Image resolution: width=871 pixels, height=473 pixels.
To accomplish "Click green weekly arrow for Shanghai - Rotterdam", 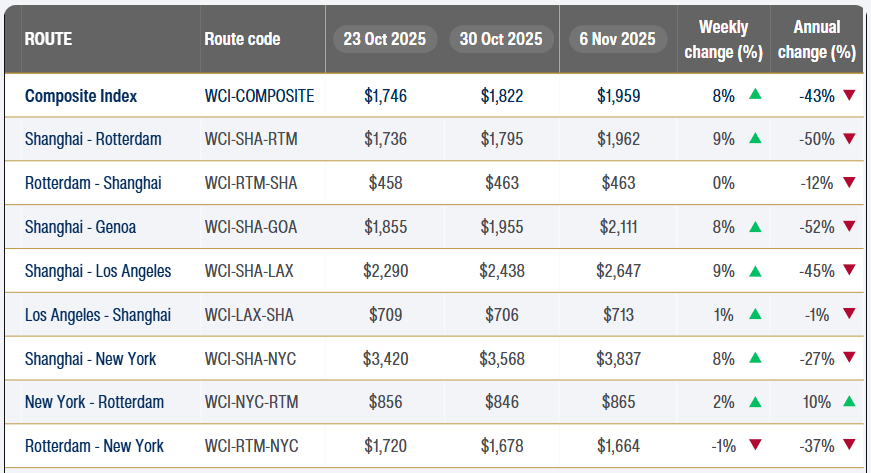I will tap(755, 139).
